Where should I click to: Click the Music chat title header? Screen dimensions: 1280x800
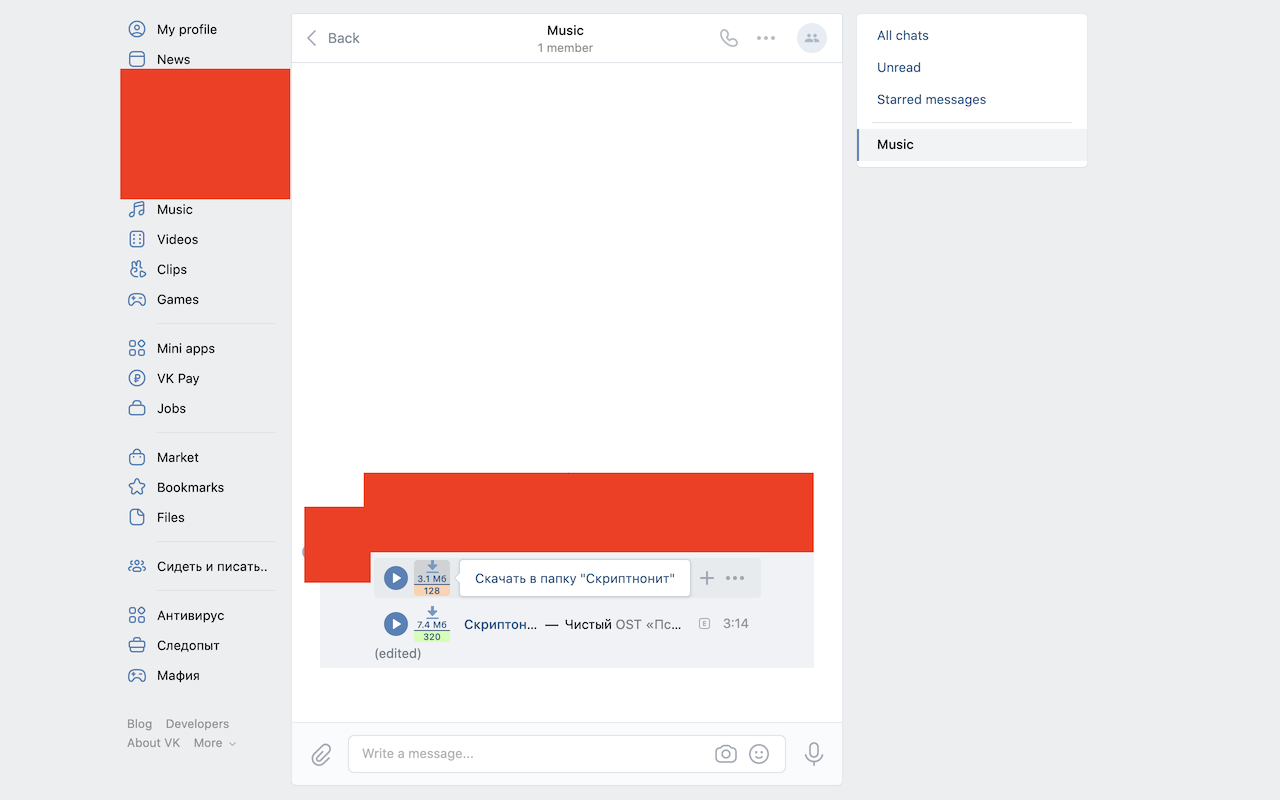pyautogui.click(x=565, y=30)
